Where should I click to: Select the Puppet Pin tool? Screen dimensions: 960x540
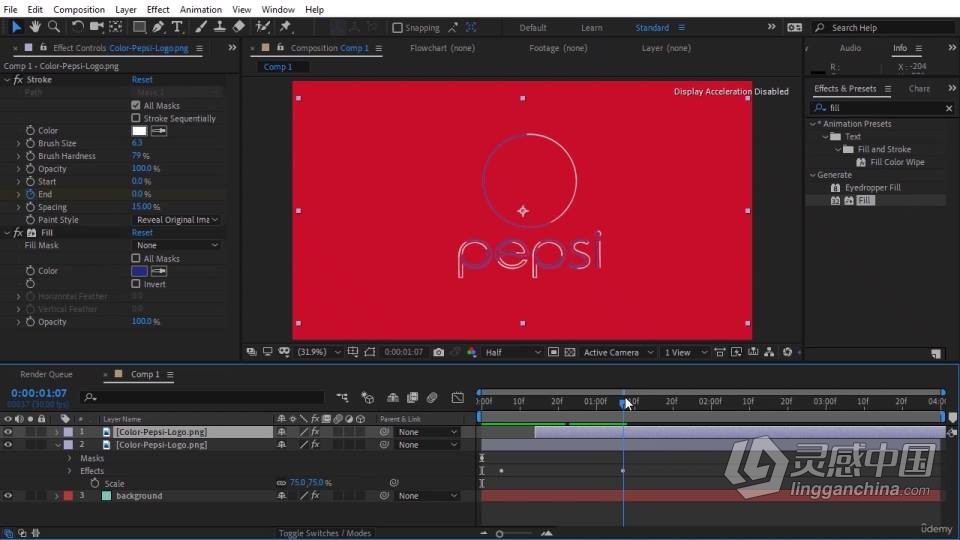[x=285, y=27]
